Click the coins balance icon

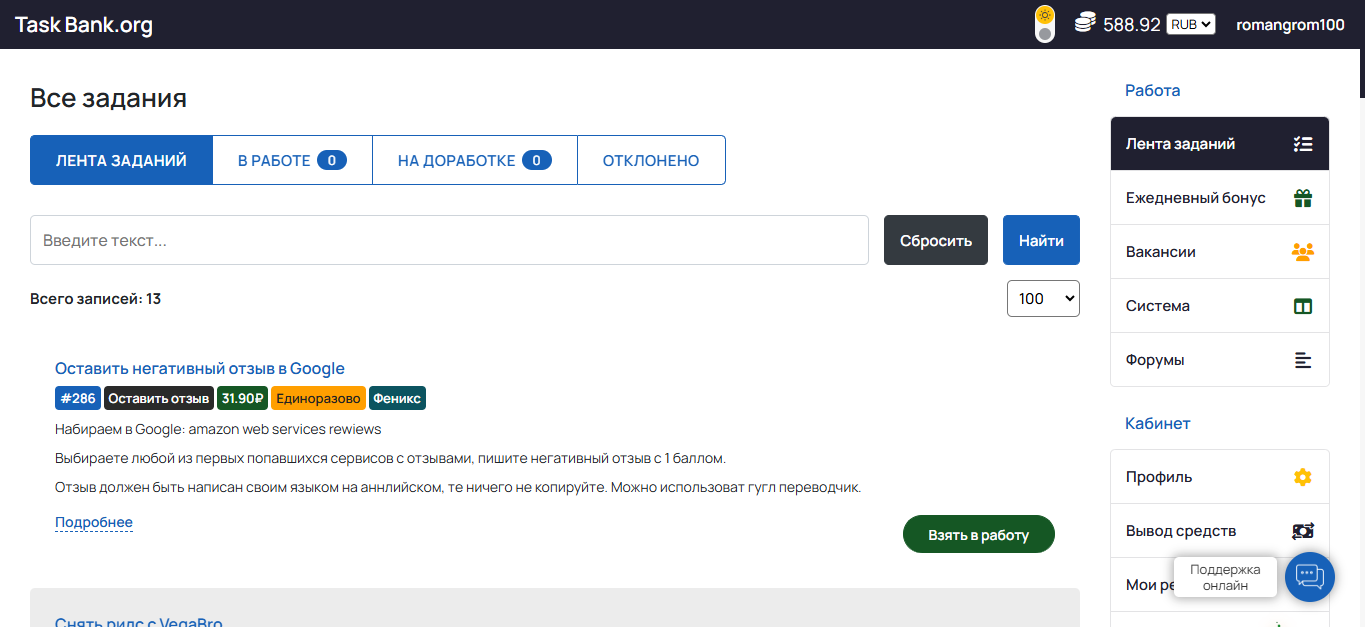1085,24
